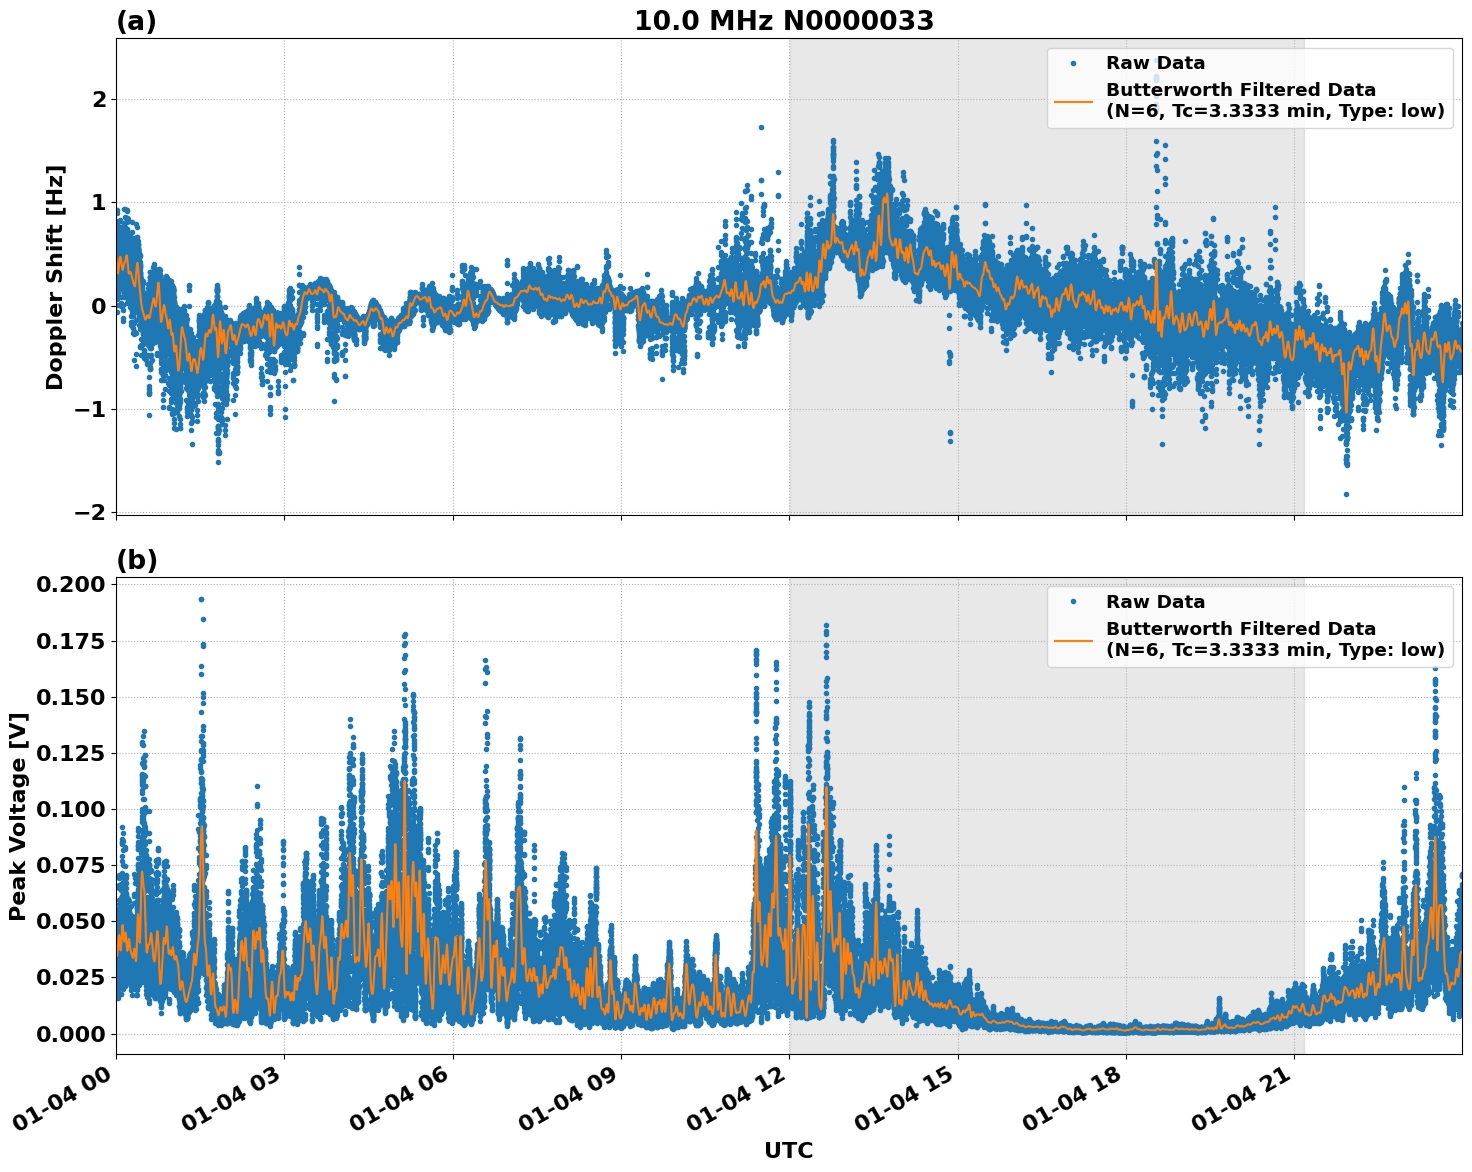The image size is (1472, 1172).
Task: Click the 0.193 V peak voltage spike near 01-04 01
Action: coord(203,601)
